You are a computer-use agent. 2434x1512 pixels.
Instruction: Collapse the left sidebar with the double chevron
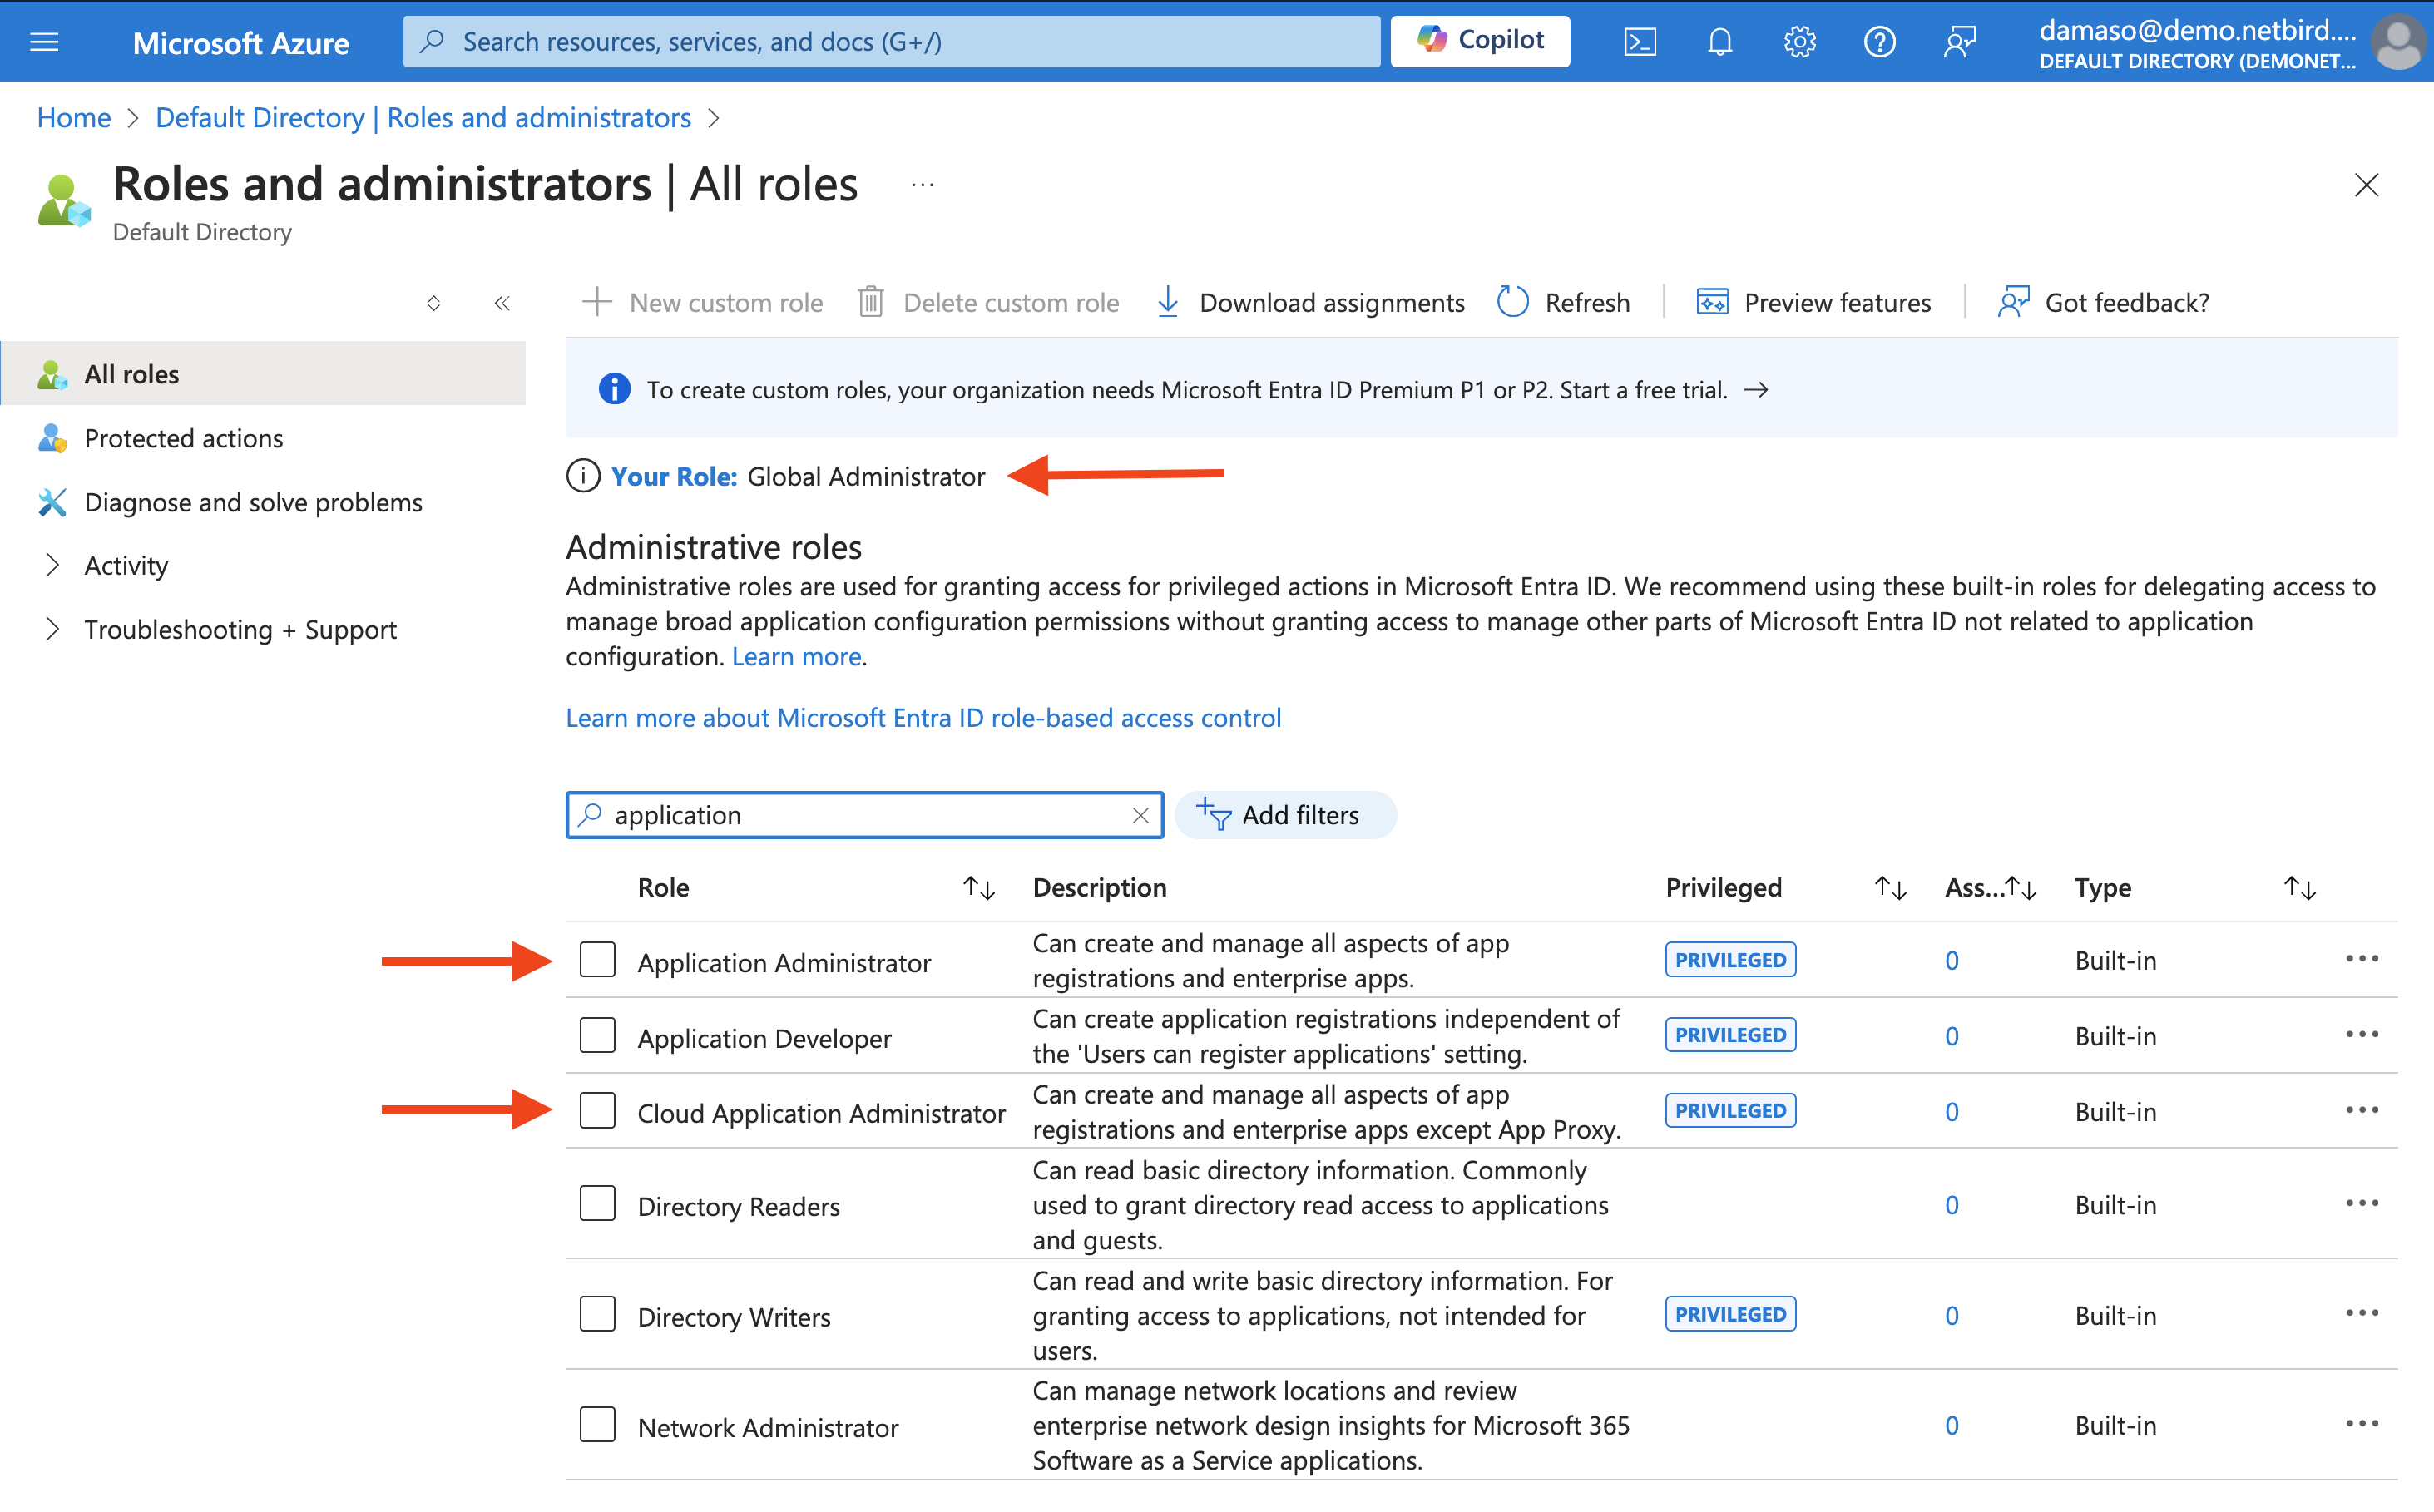pyautogui.click(x=502, y=303)
